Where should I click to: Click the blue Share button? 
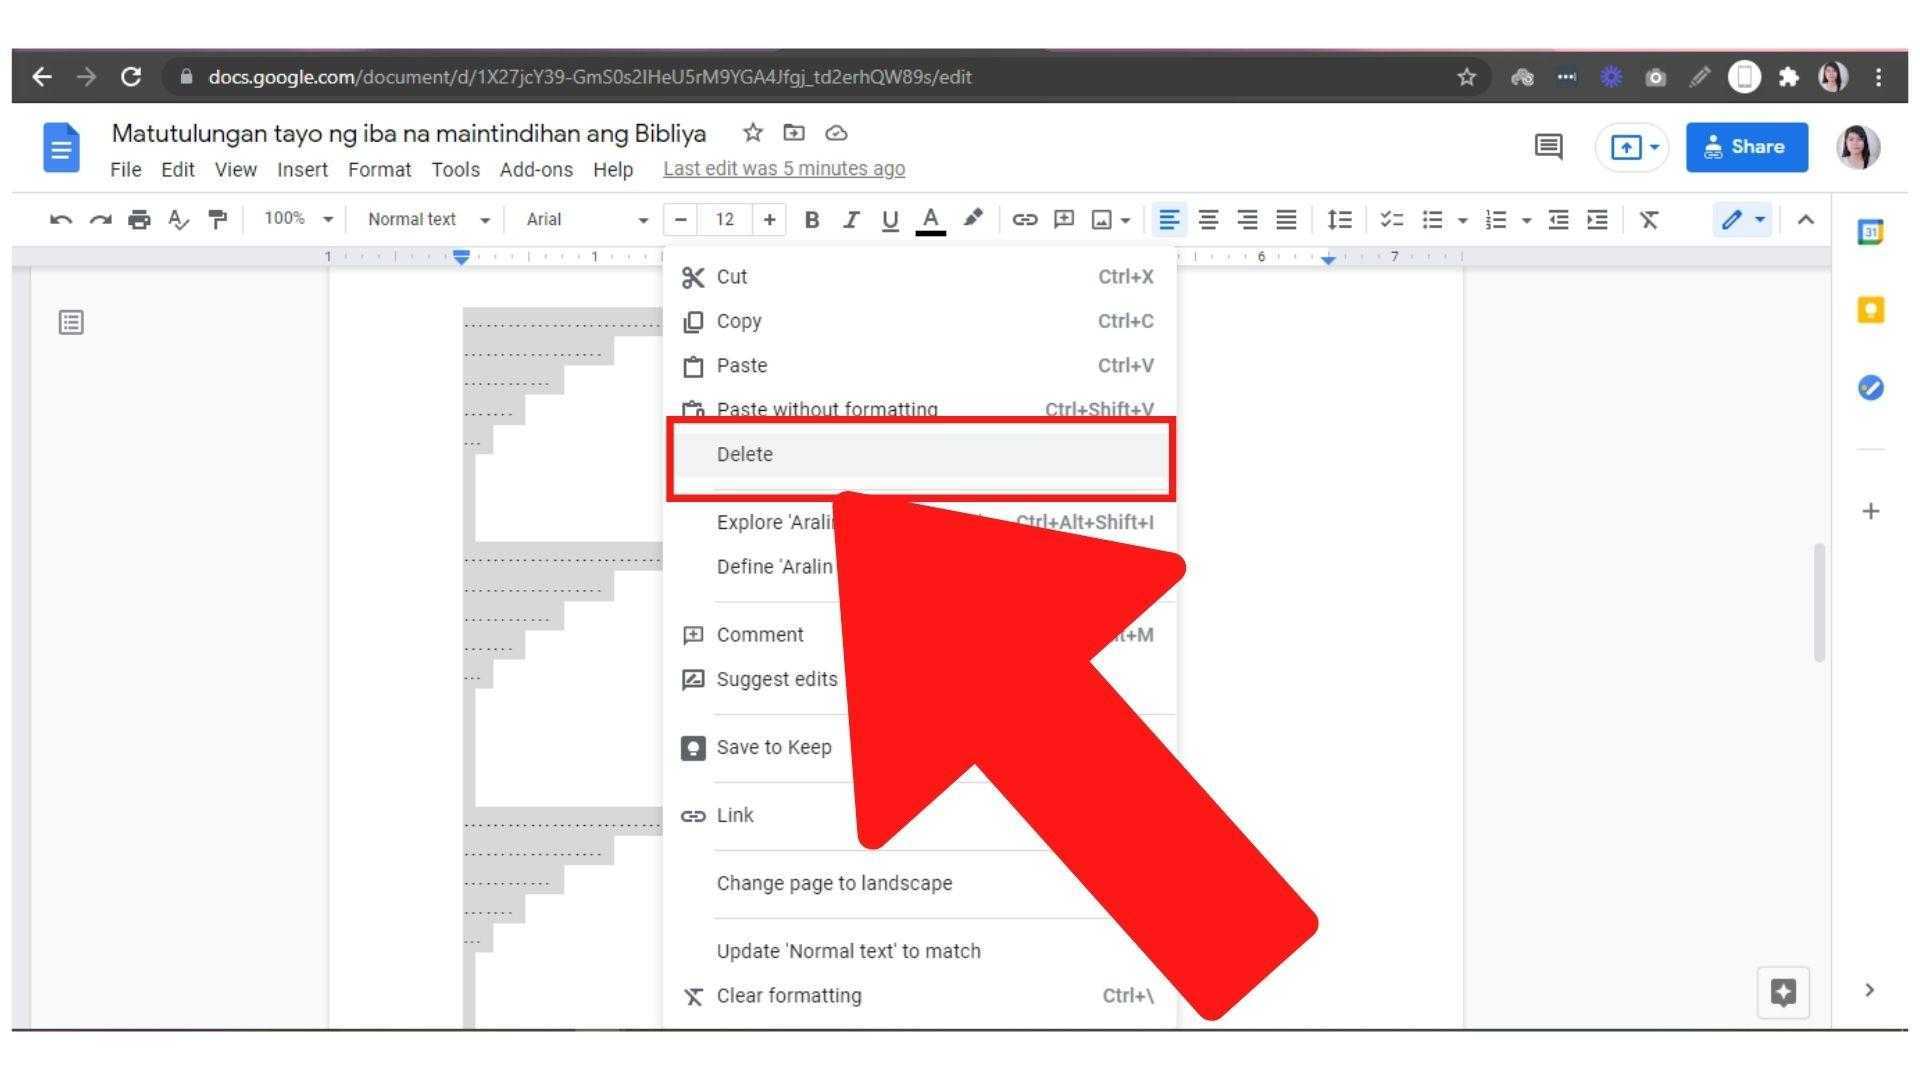pos(1746,147)
